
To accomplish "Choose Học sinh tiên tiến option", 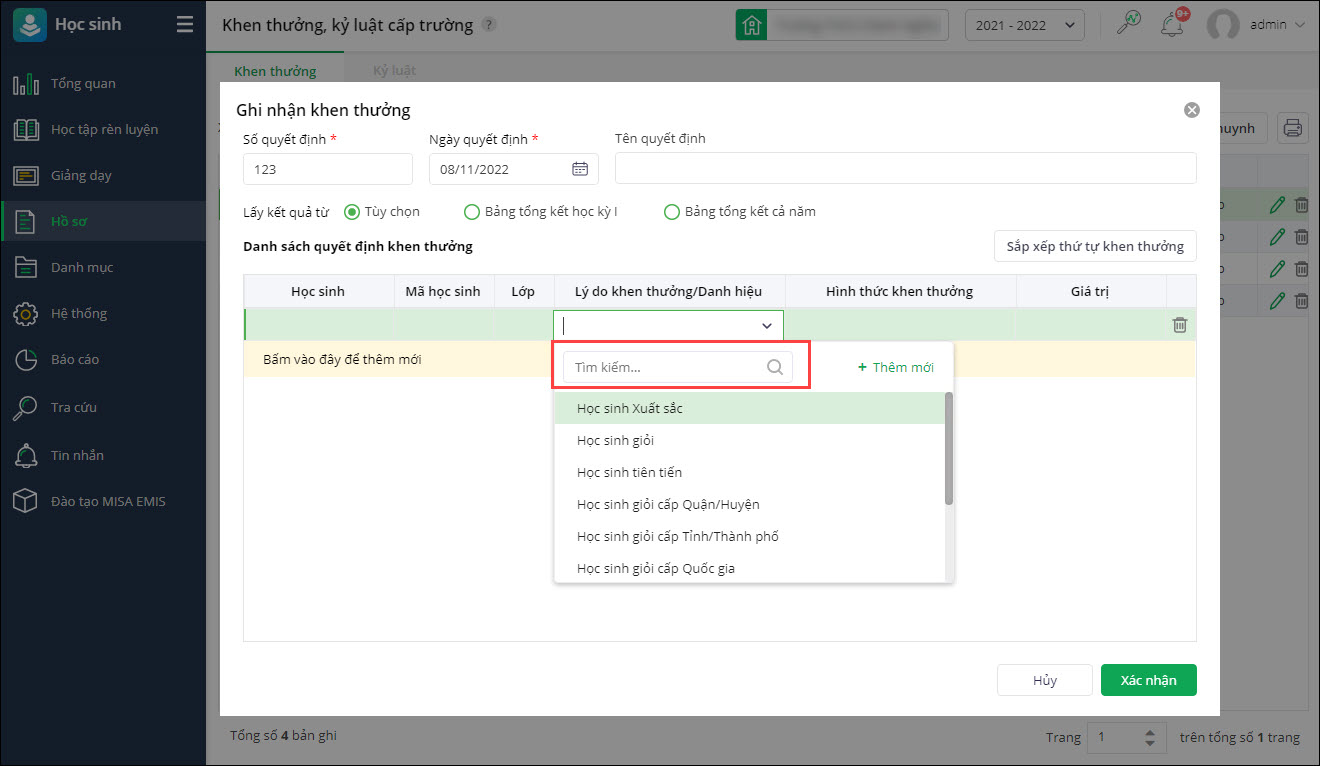I will point(750,472).
